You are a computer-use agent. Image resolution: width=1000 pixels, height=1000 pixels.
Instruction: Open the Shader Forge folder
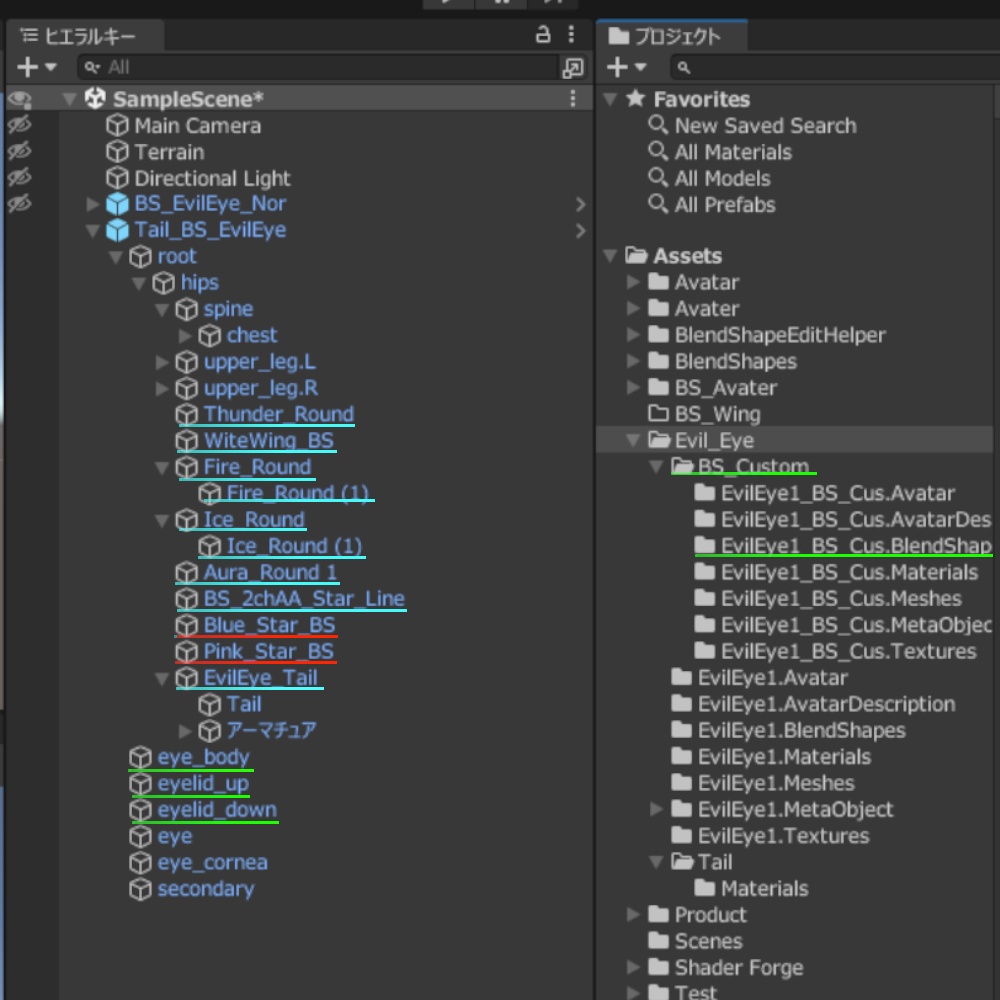(739, 967)
